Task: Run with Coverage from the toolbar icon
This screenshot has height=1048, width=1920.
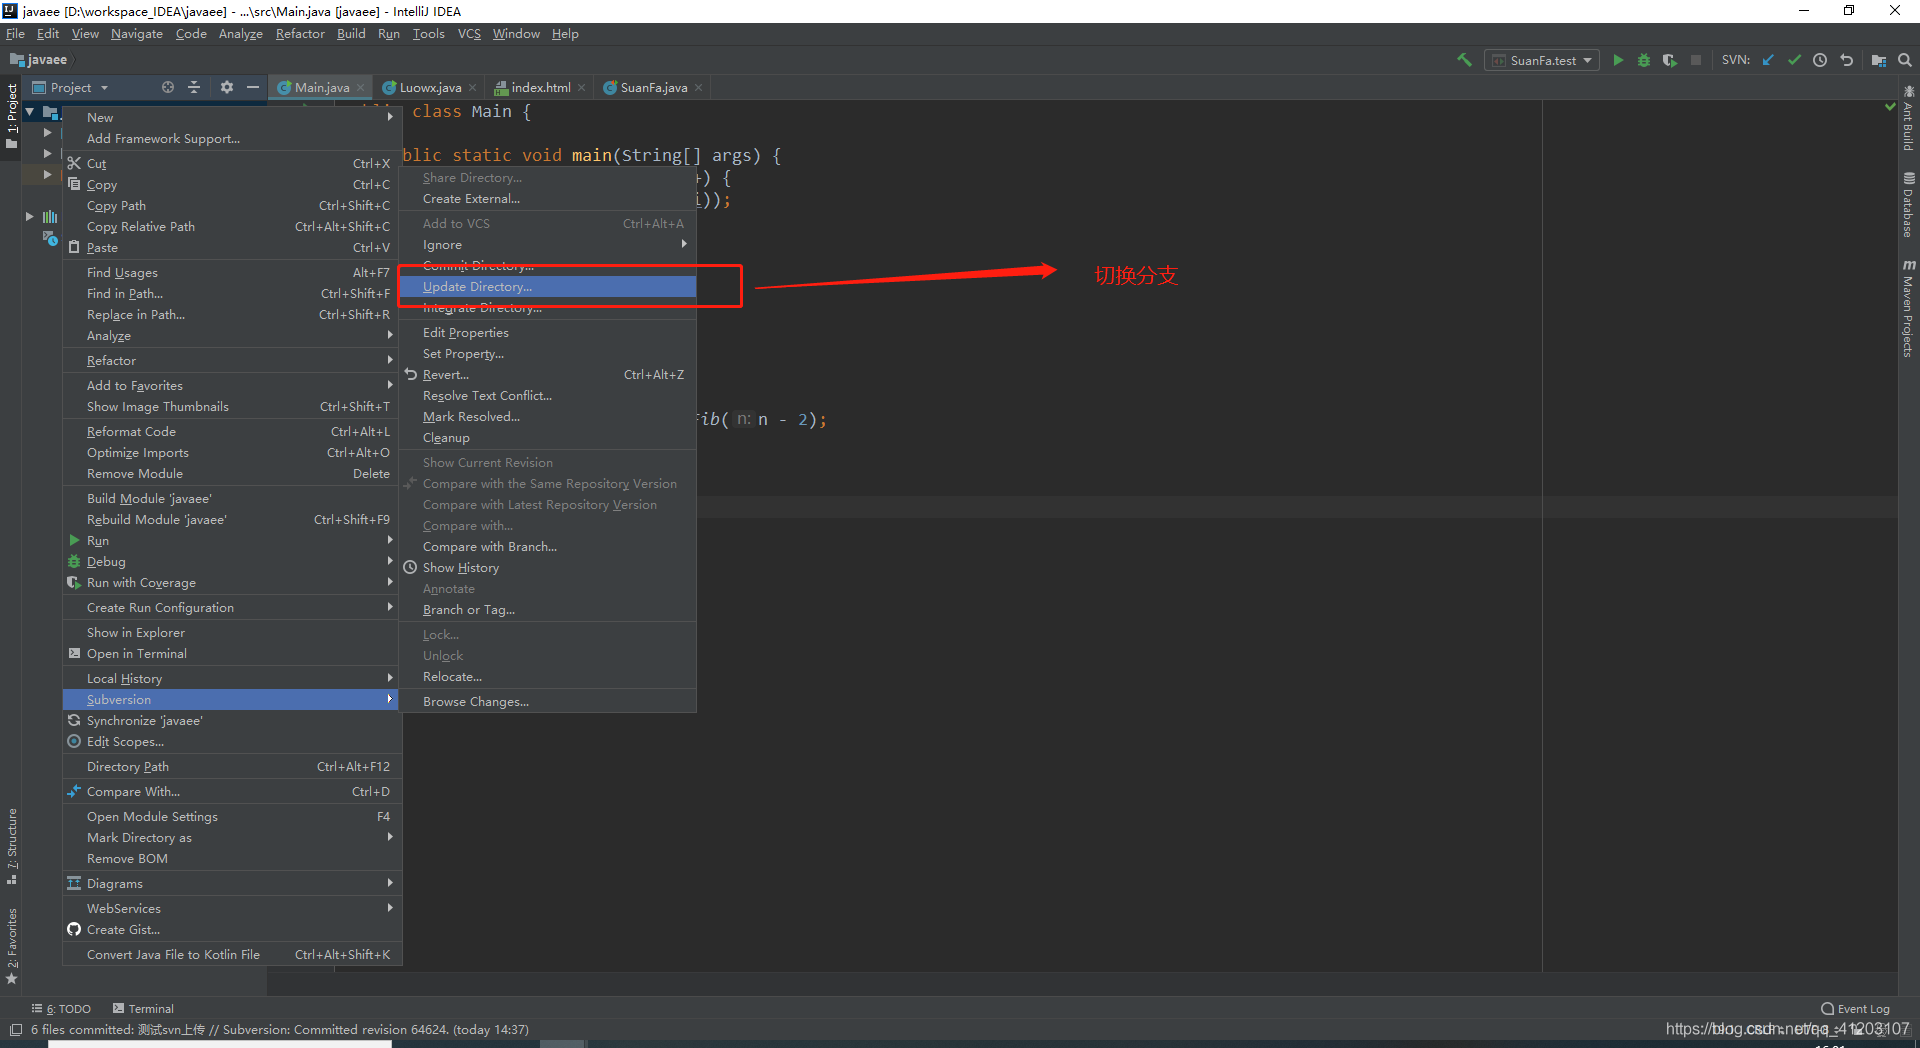Action: click(x=1670, y=60)
